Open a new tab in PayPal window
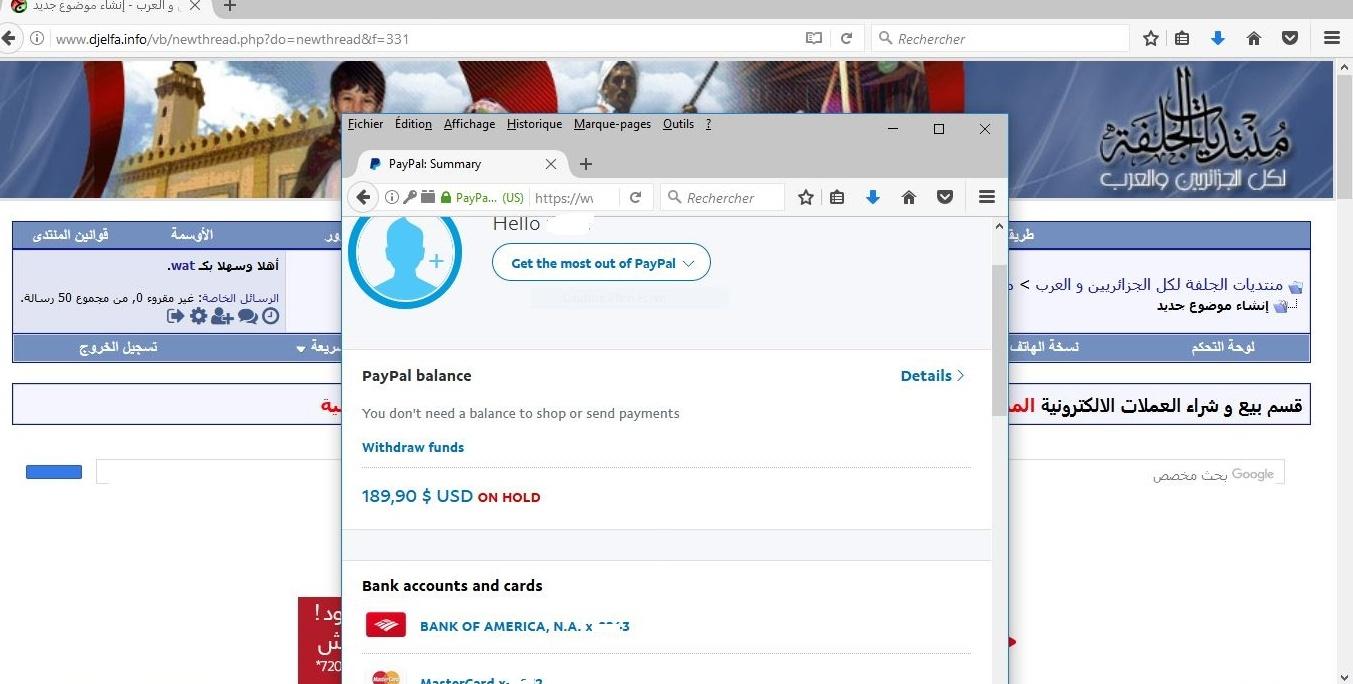 [x=586, y=164]
